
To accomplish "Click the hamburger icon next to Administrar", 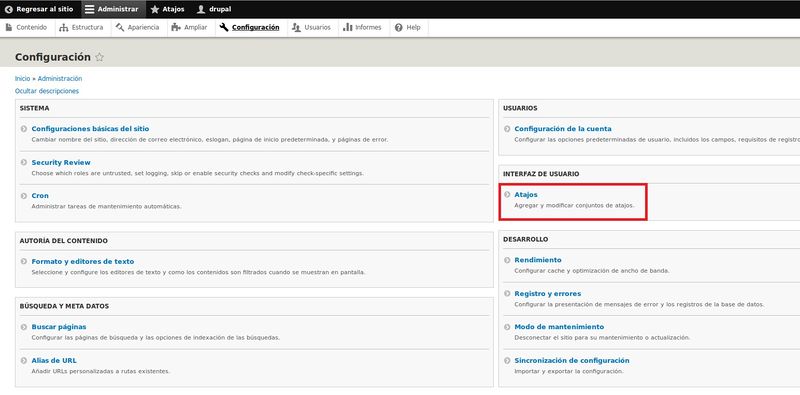I will [x=89, y=9].
